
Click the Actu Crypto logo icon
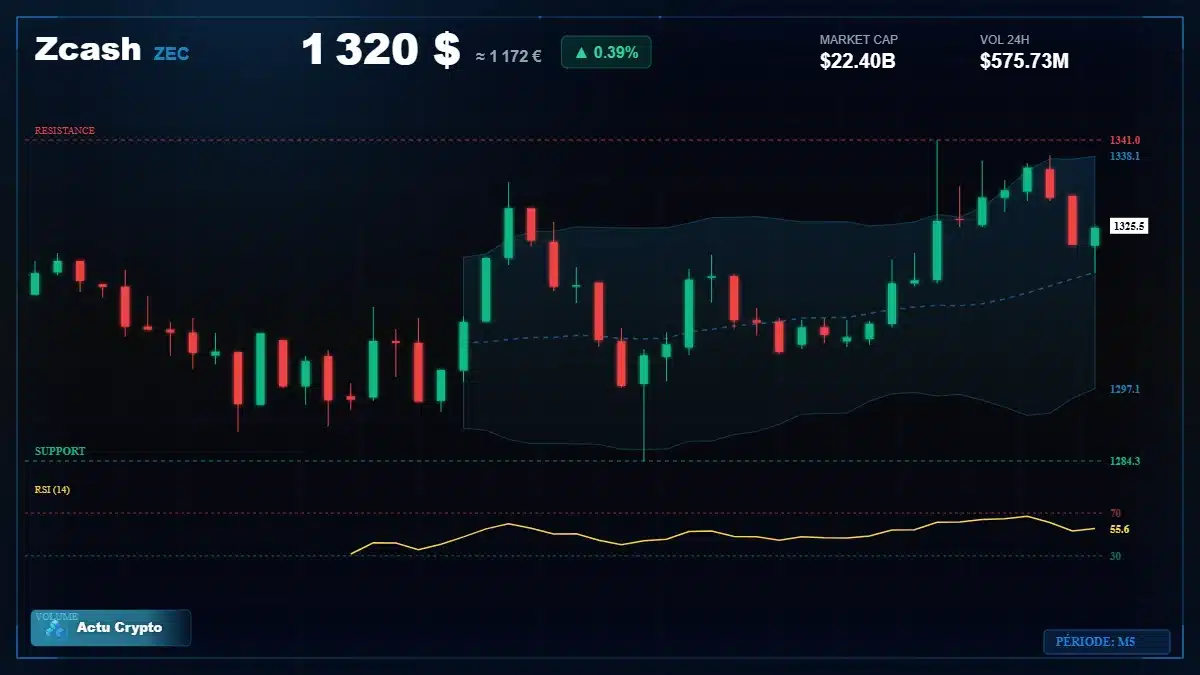click(x=56, y=629)
